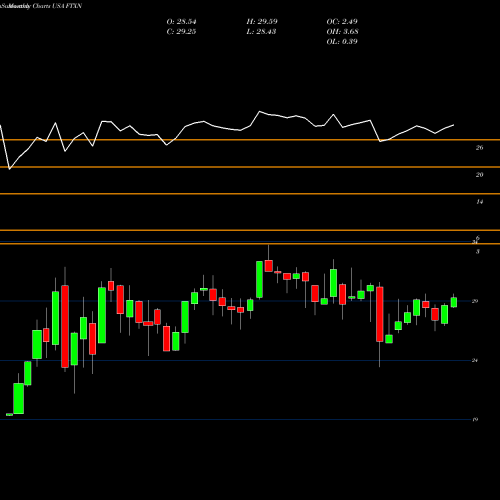
Task: Click price axis label 19
Action: (x=475, y=420)
